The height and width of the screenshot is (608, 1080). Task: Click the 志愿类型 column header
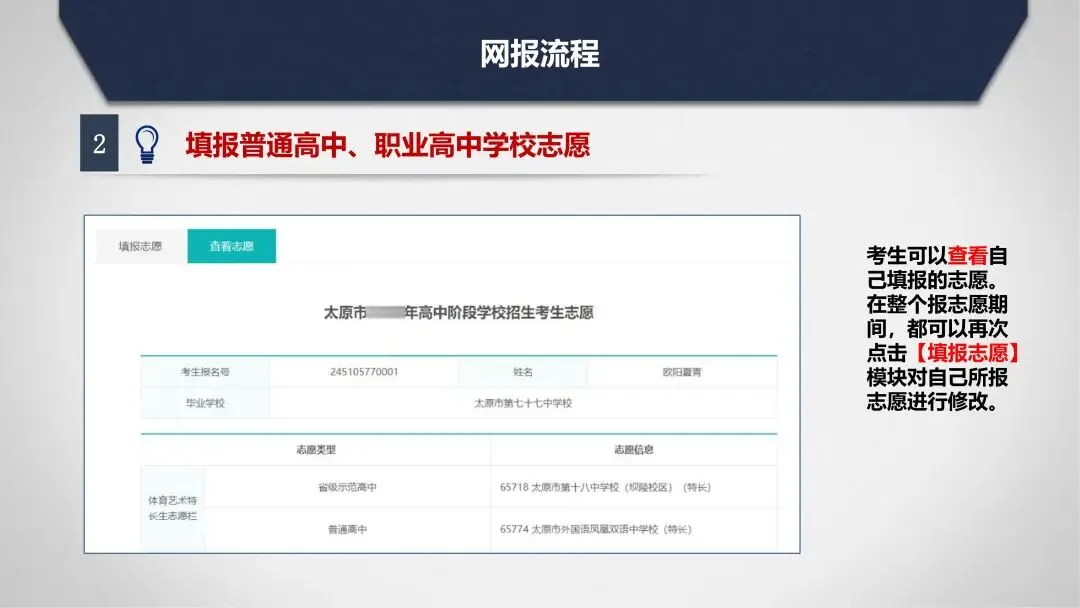(x=316, y=450)
